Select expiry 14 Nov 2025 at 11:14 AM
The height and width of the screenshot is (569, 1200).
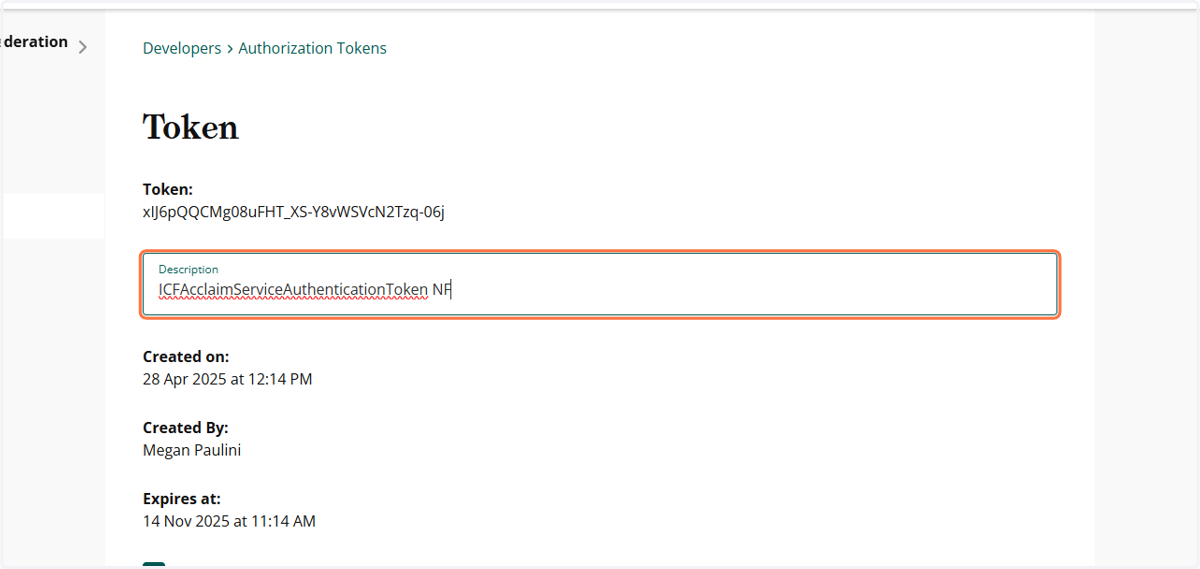pyautogui.click(x=229, y=521)
